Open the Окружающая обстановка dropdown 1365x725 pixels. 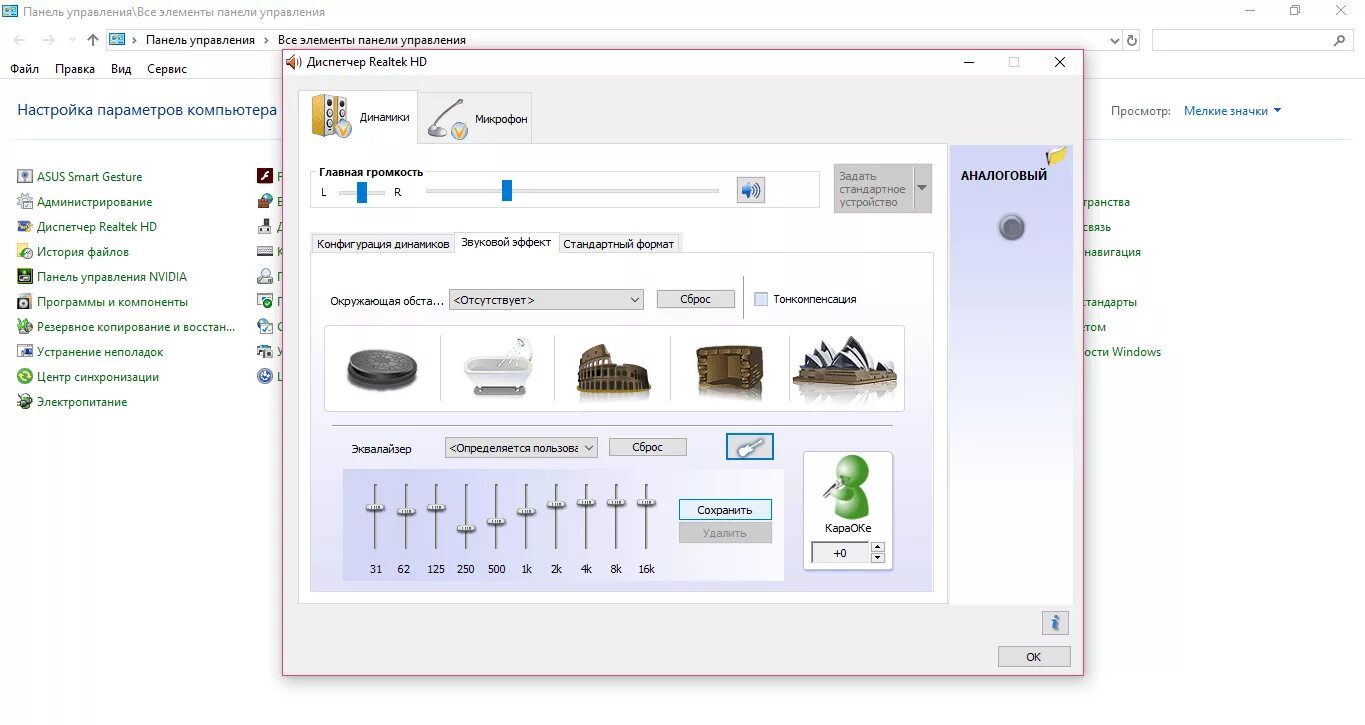[x=546, y=299]
